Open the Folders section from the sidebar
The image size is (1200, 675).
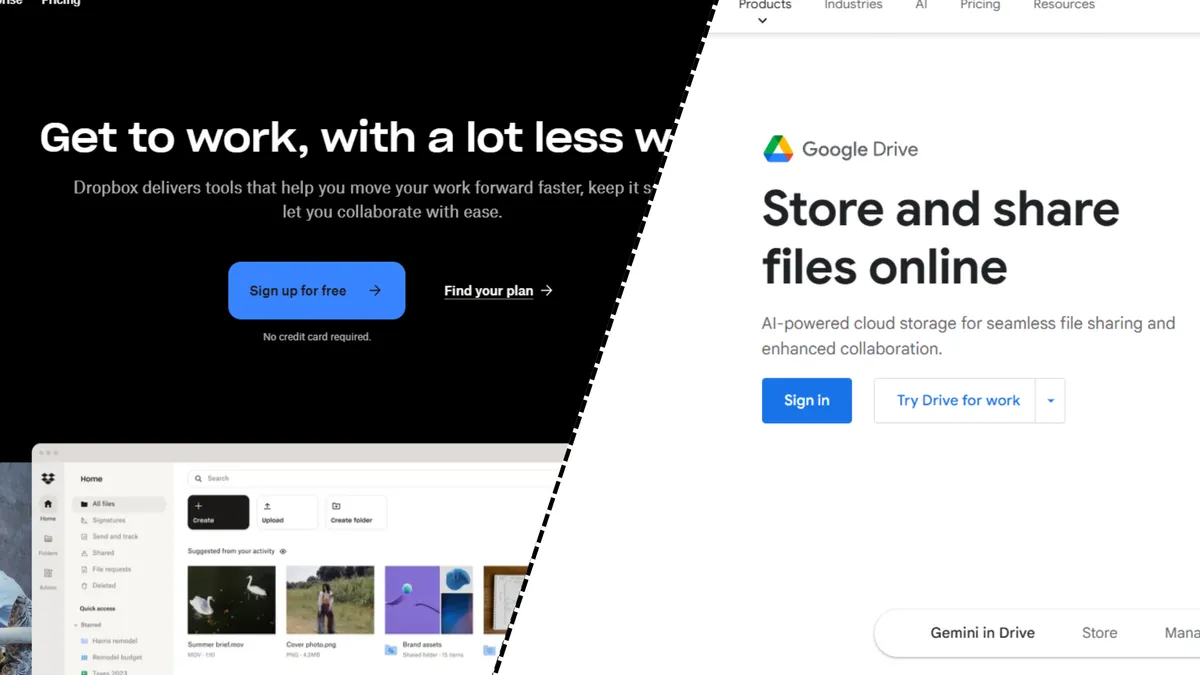[48, 539]
